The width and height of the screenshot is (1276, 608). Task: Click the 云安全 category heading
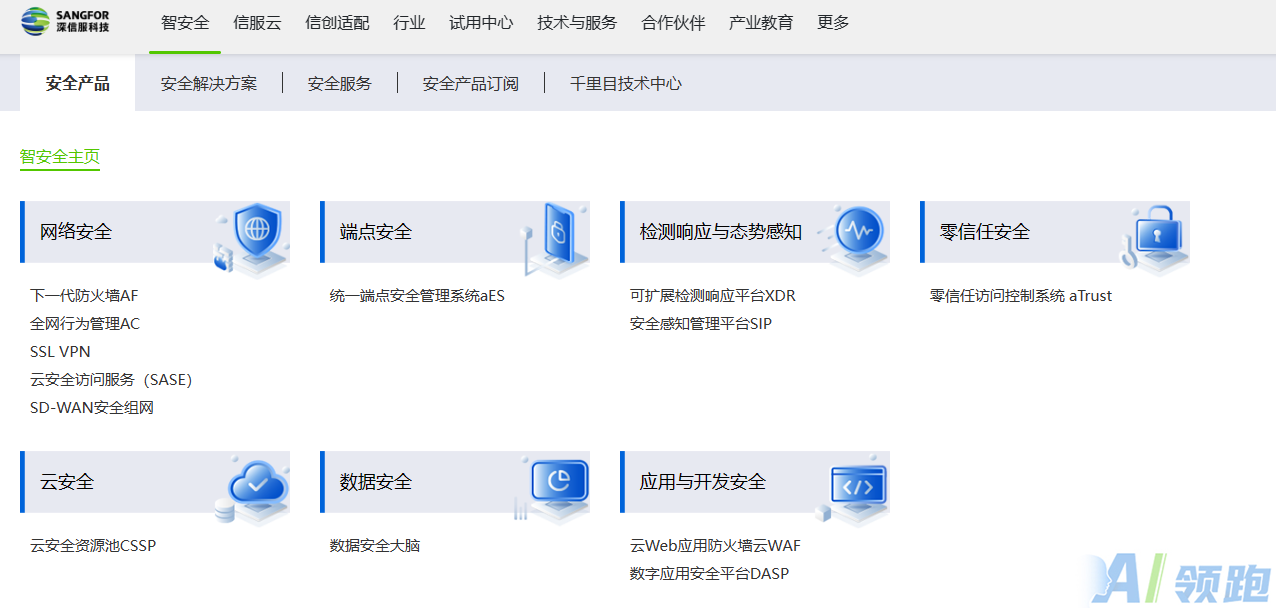(x=67, y=481)
